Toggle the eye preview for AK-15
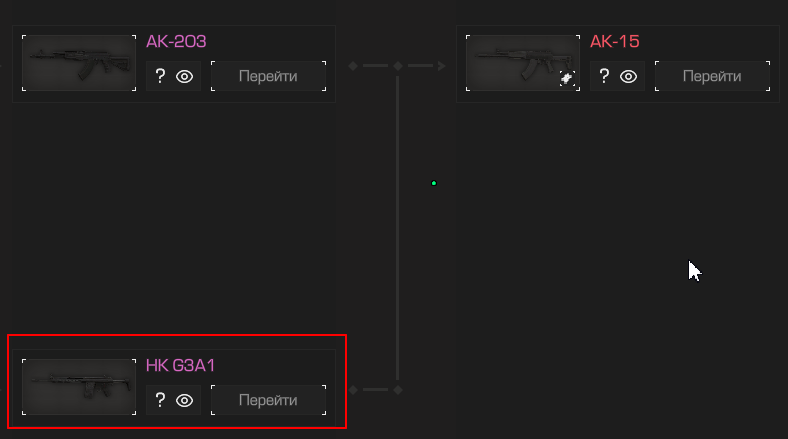Image resolution: width=788 pixels, height=439 pixels. click(628, 76)
